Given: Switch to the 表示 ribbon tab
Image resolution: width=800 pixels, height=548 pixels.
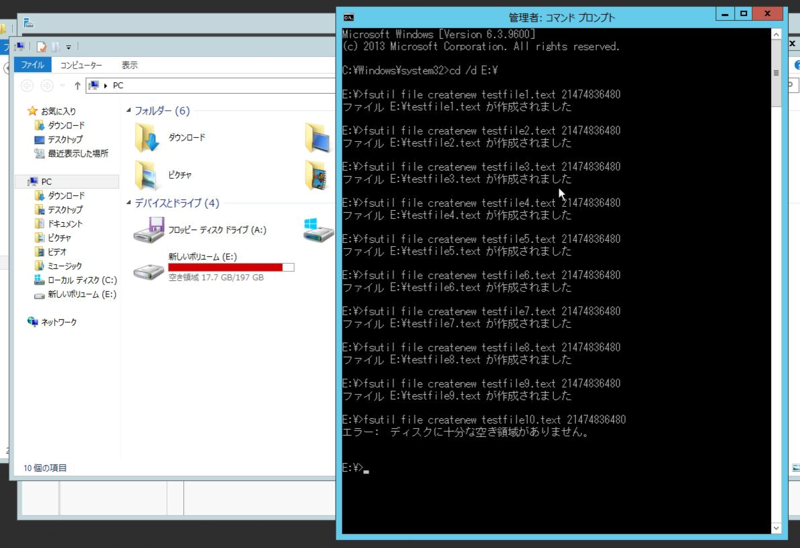Looking at the screenshot, I should click(x=130, y=65).
